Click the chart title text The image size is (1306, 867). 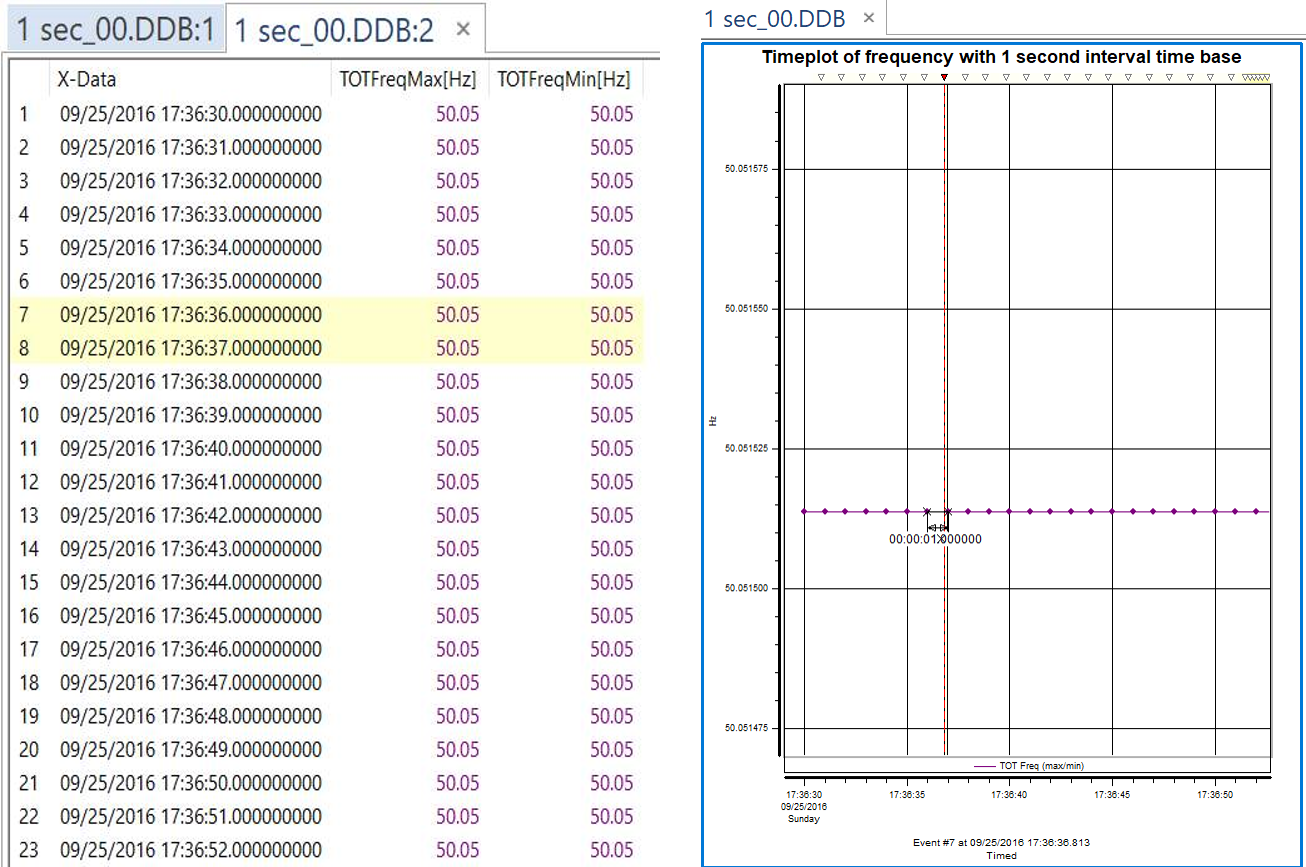[1002, 57]
